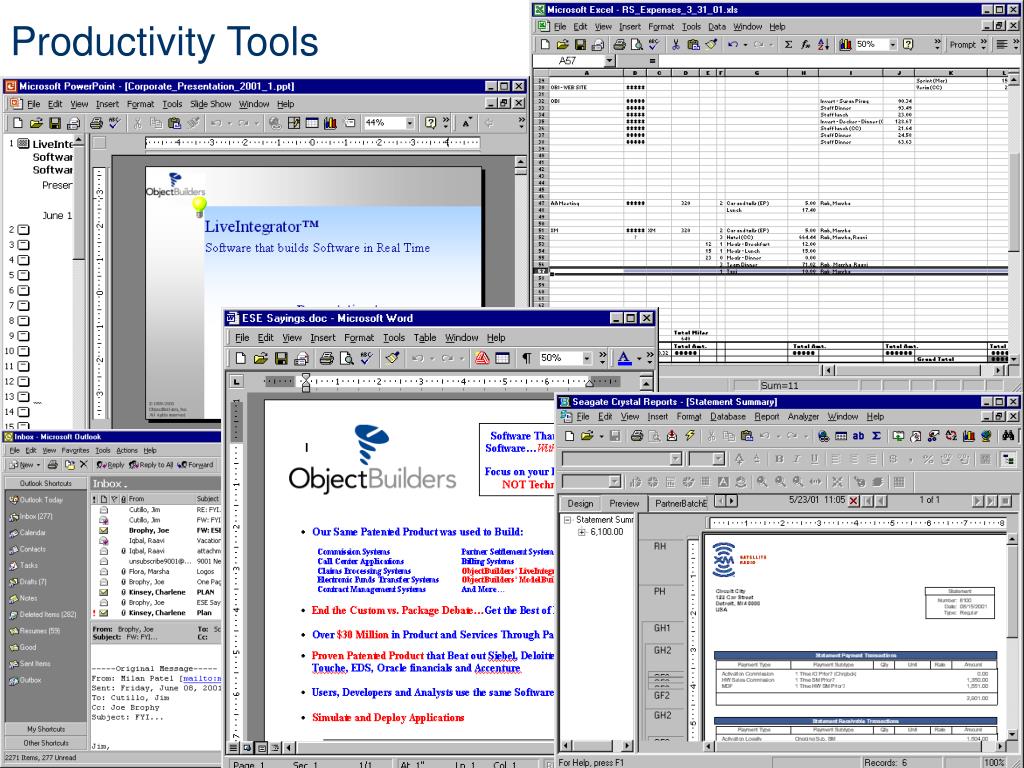Image resolution: width=1024 pixels, height=768 pixels.
Task: Click Excel horizontal scrollbar left arrow
Action: coord(828,370)
